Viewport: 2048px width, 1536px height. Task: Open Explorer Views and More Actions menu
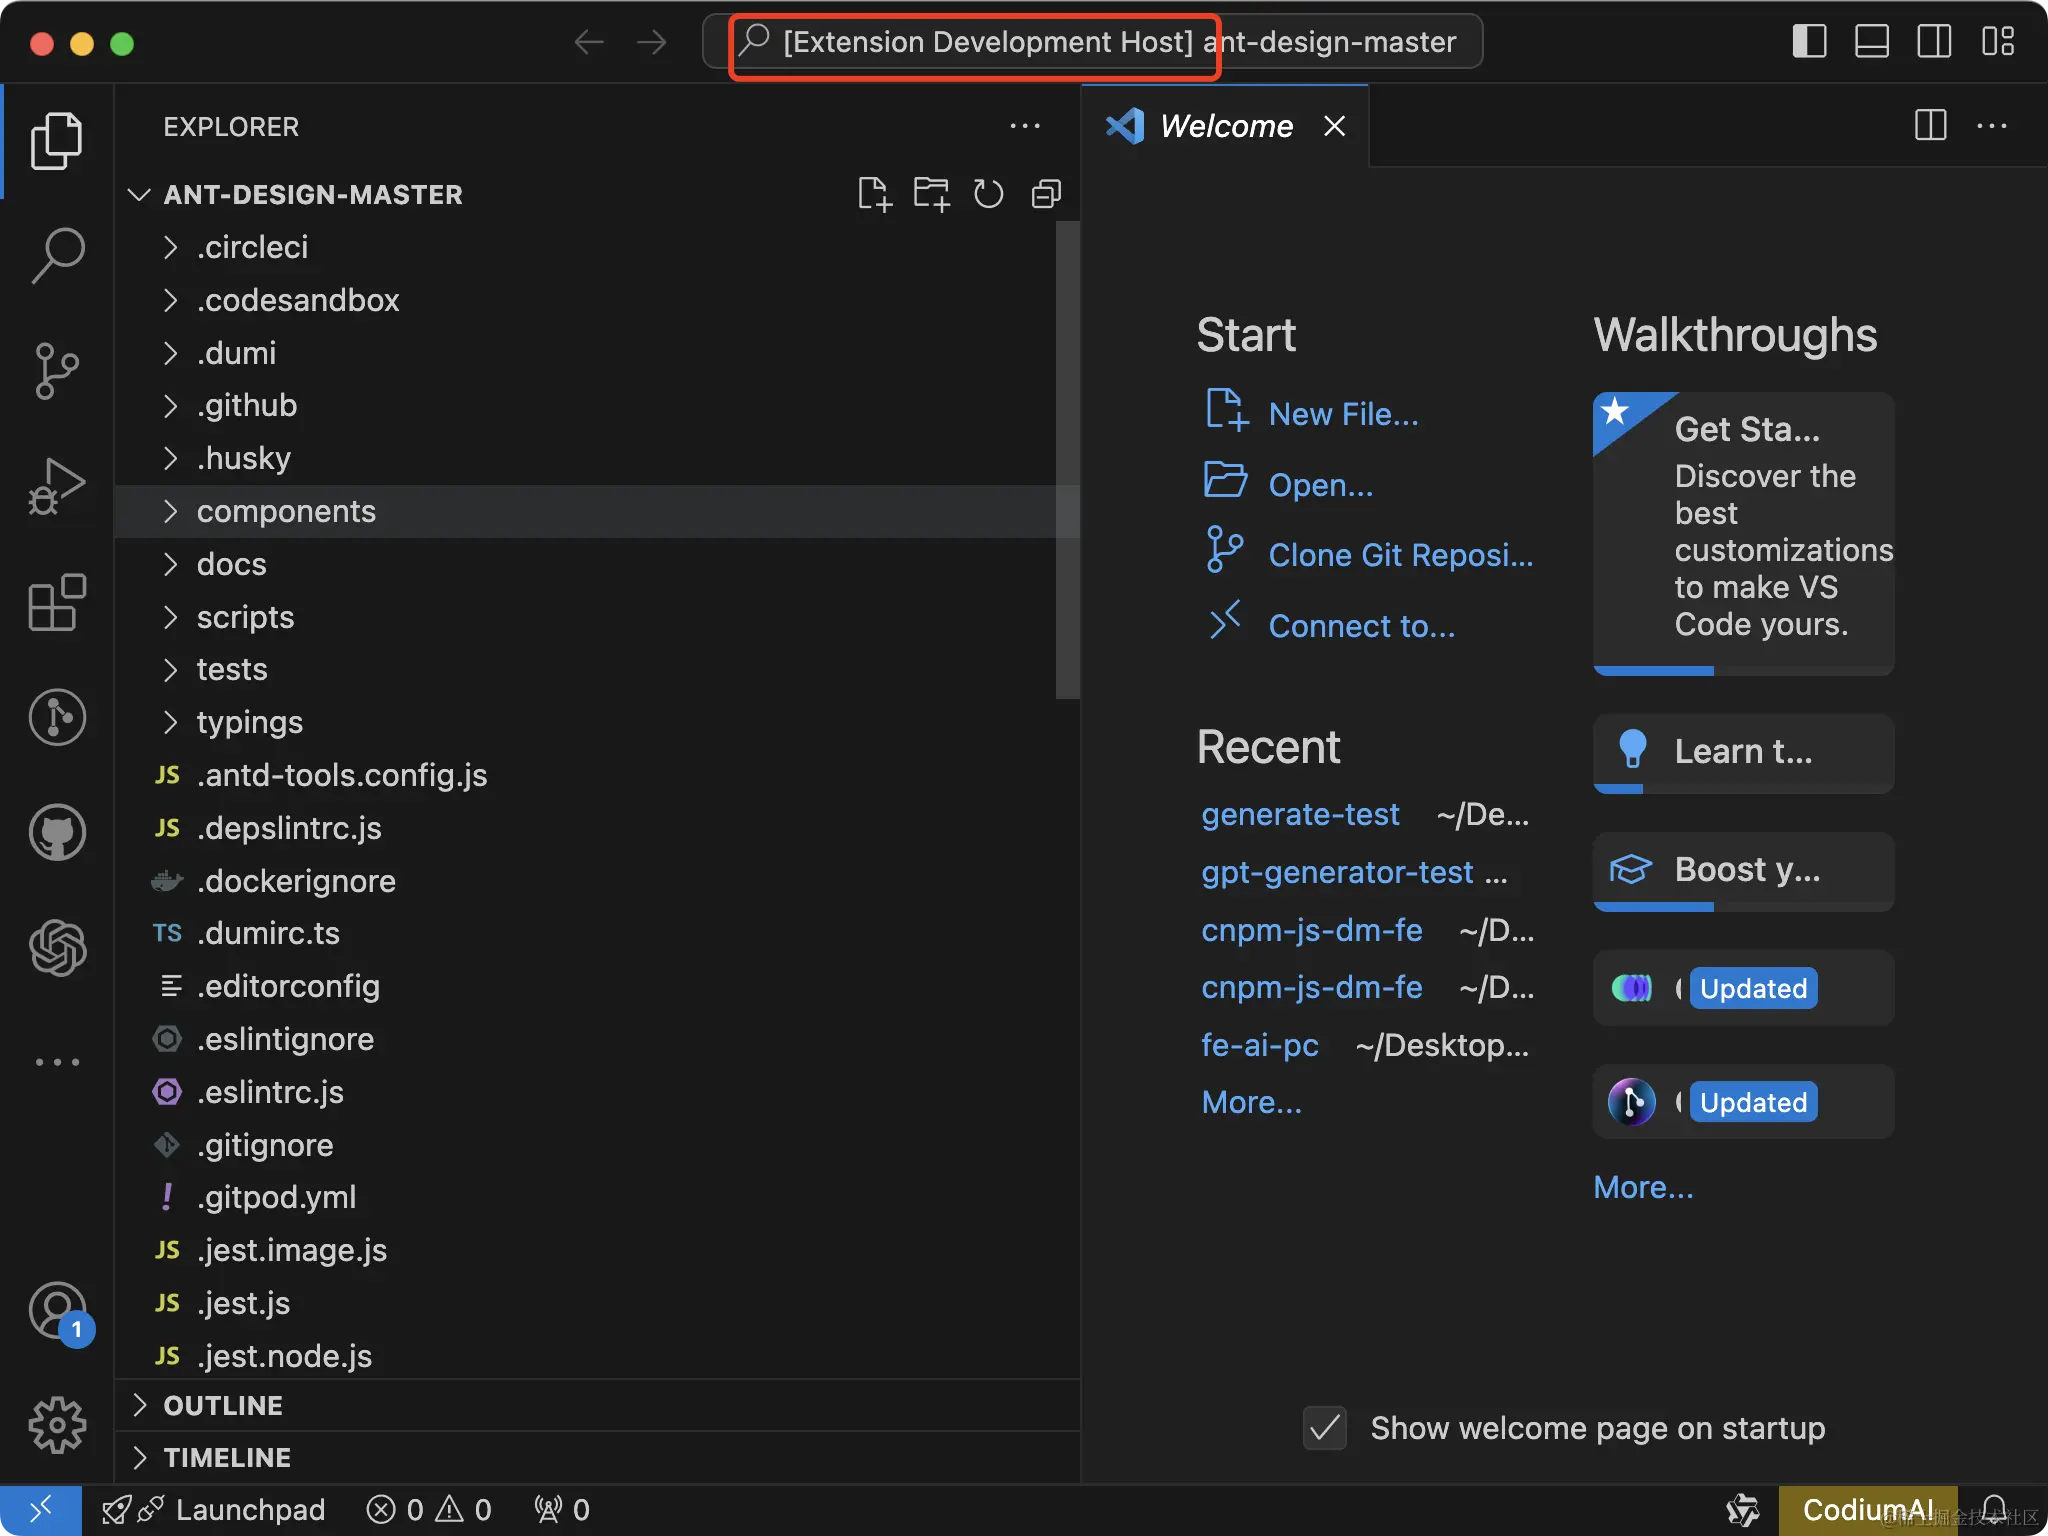[x=1025, y=126]
